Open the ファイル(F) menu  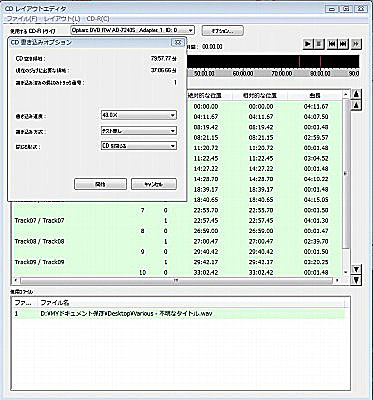[23, 19]
